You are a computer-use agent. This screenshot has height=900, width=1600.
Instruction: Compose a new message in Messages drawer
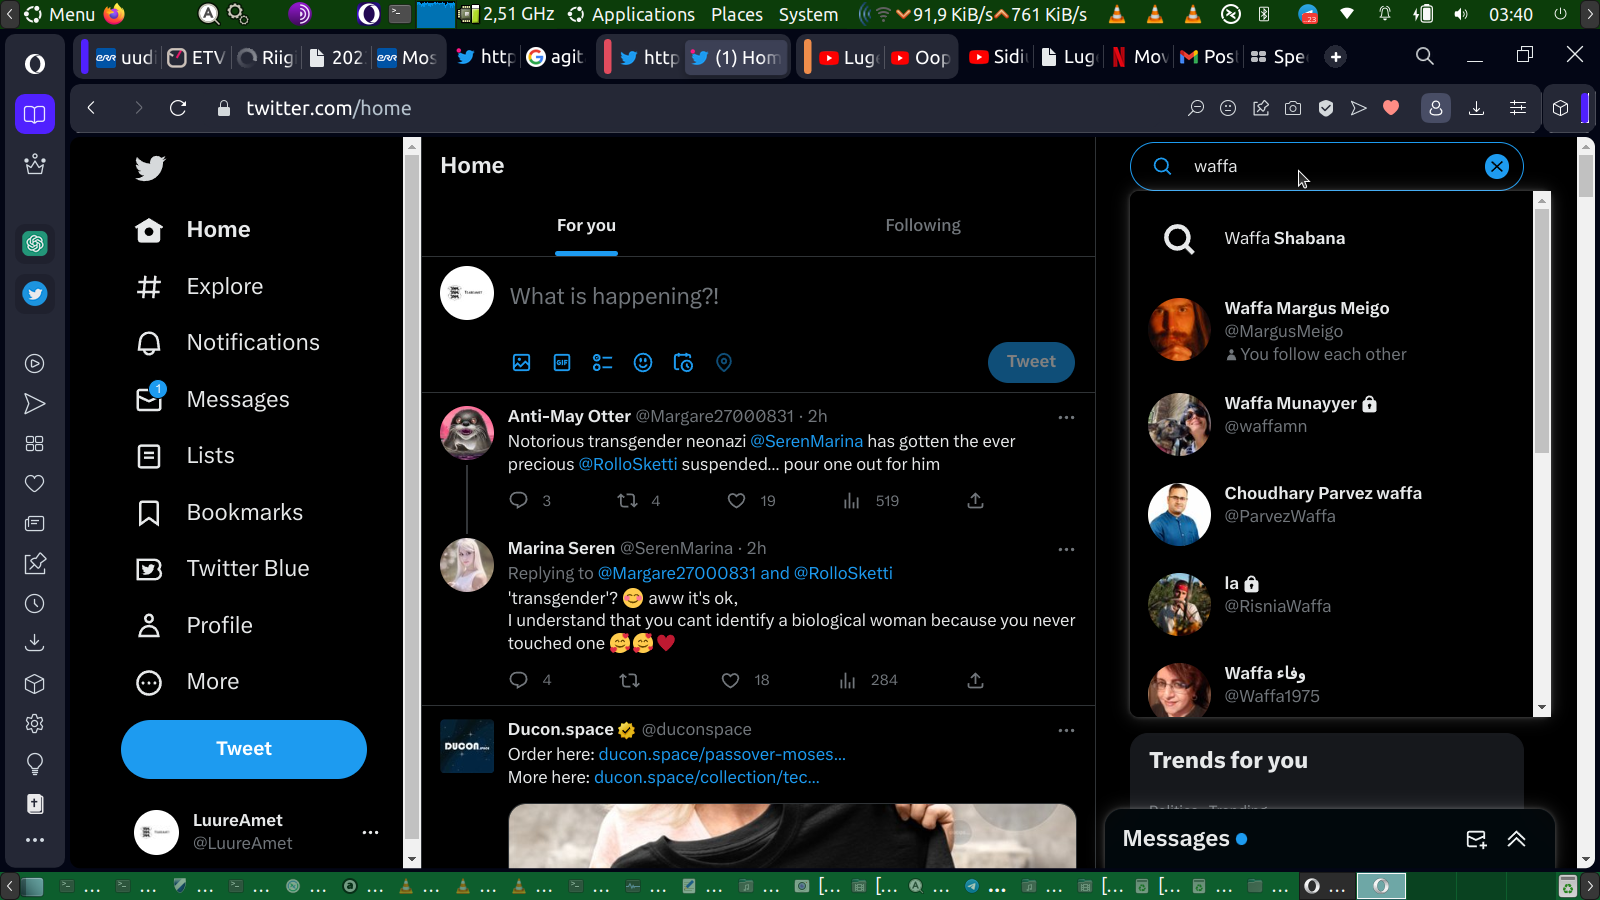(1476, 839)
